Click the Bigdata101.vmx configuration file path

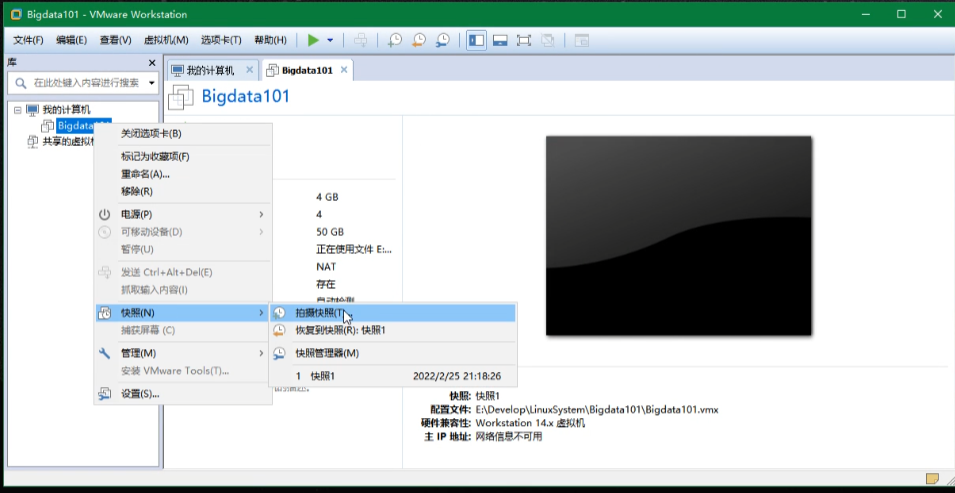coord(597,410)
